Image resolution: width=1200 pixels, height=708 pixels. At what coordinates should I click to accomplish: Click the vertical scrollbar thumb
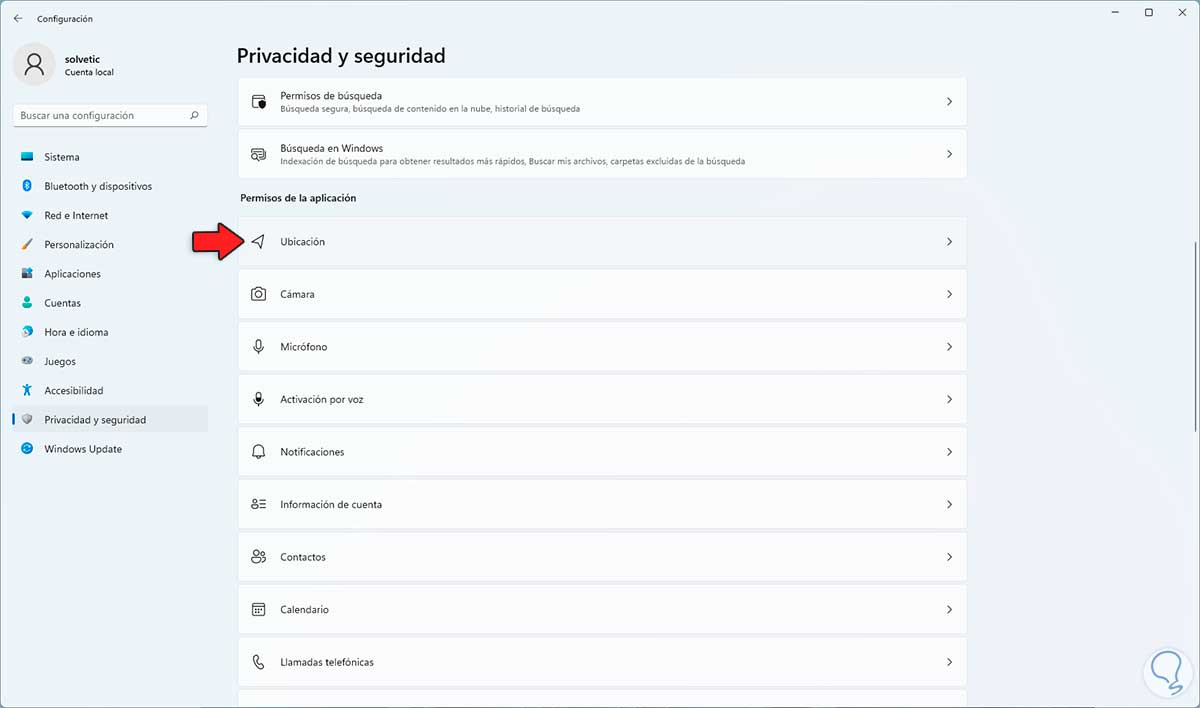[1195, 337]
